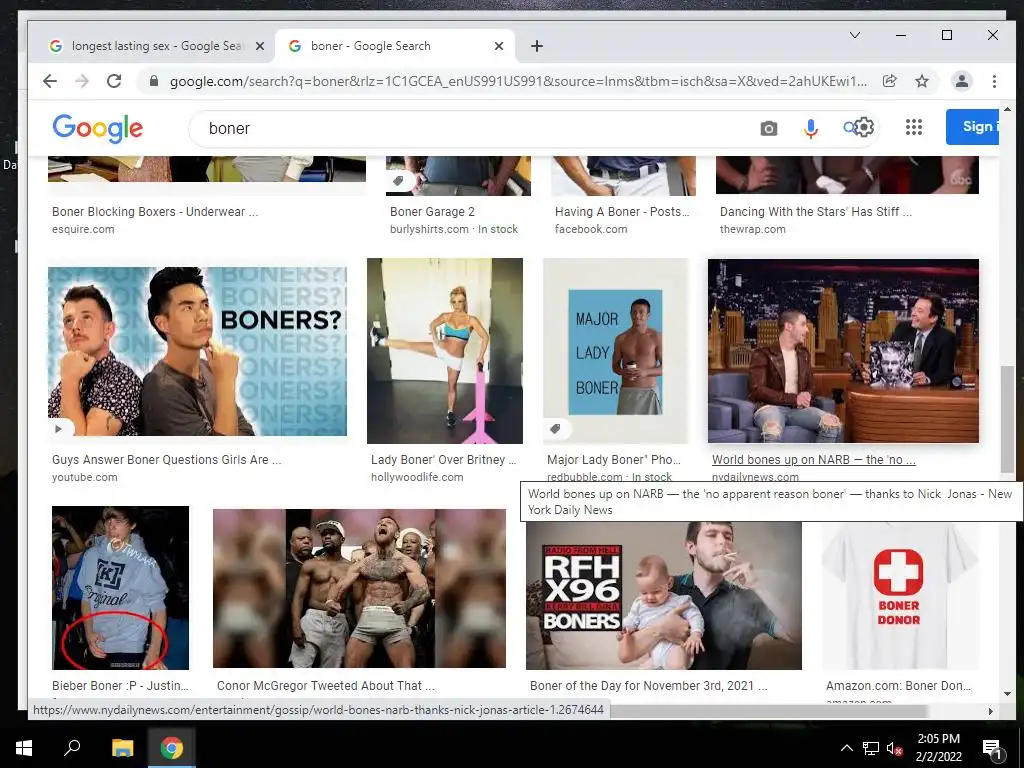The image size is (1024, 768).
Task: Open the notification center icon
Action: tap(991, 748)
